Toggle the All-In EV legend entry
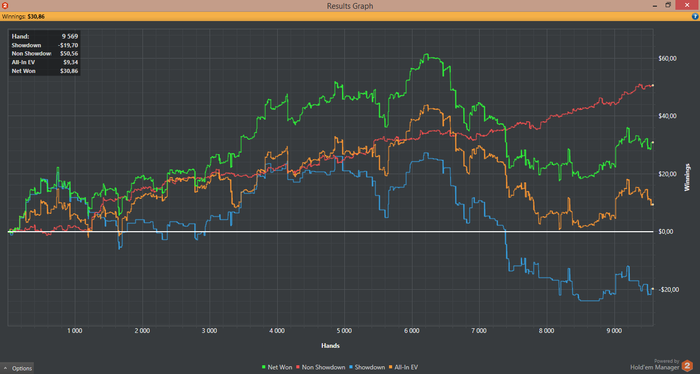The width and height of the screenshot is (700, 374). click(x=403, y=367)
